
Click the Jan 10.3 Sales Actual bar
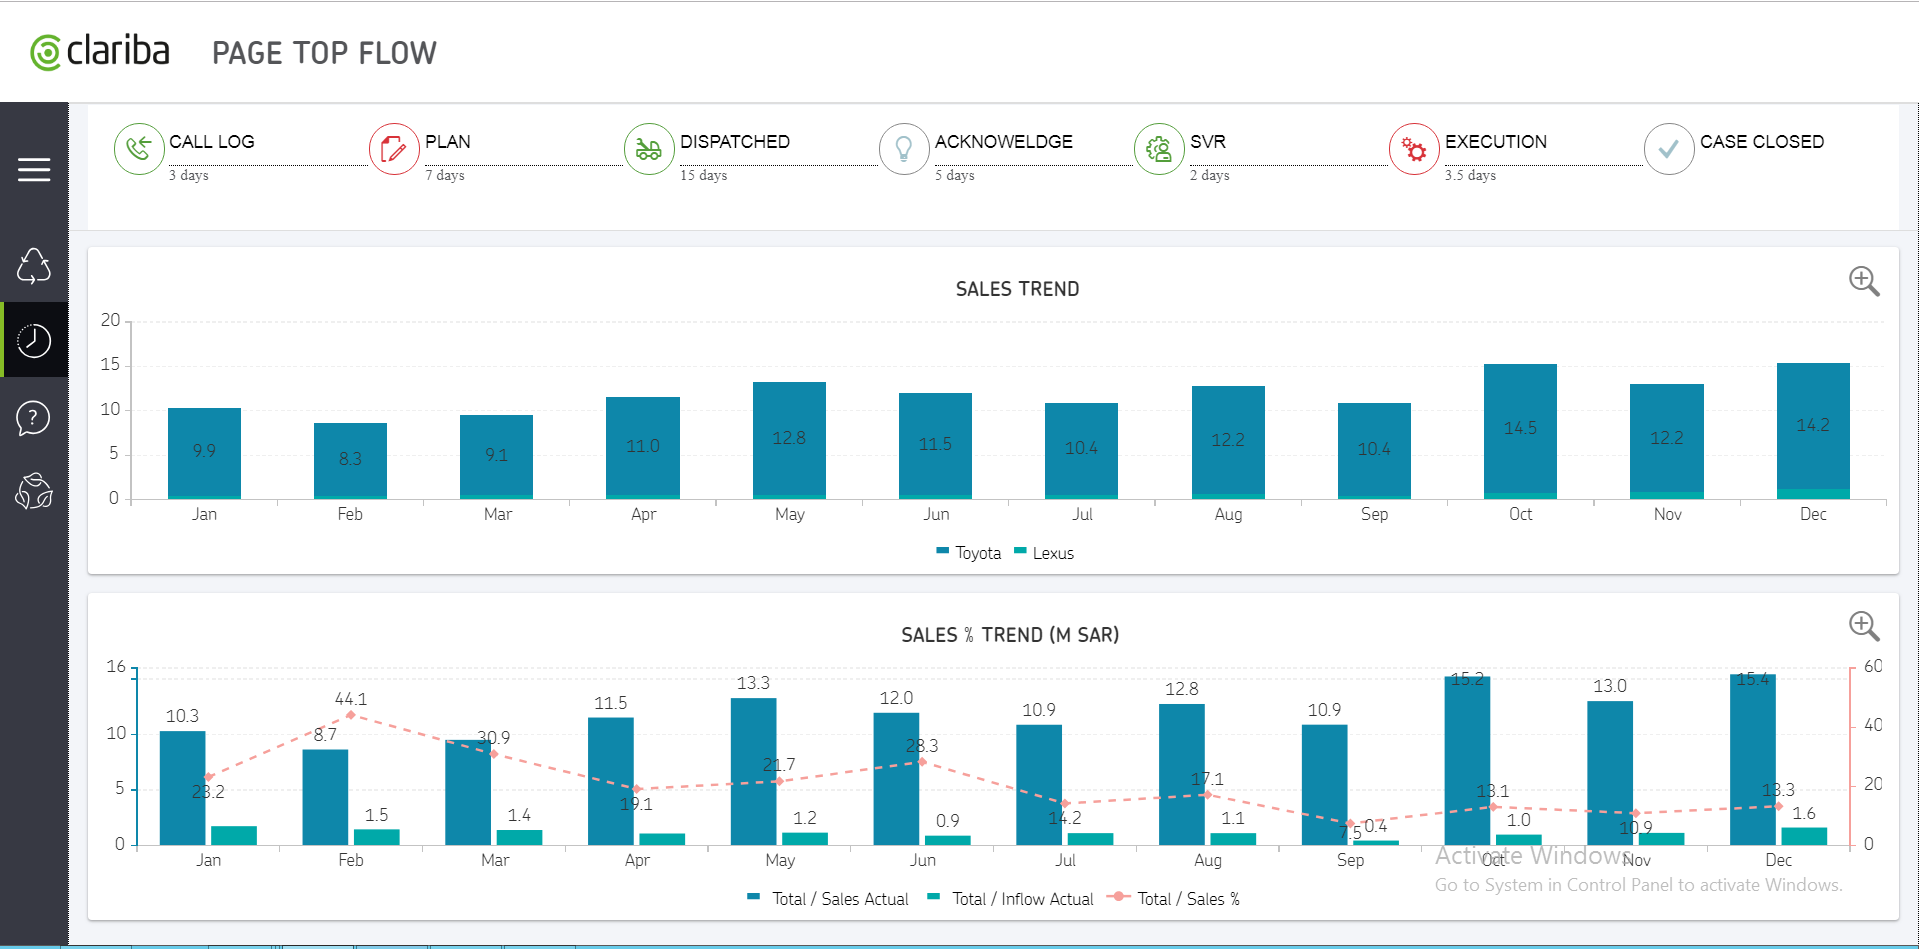coord(183,788)
